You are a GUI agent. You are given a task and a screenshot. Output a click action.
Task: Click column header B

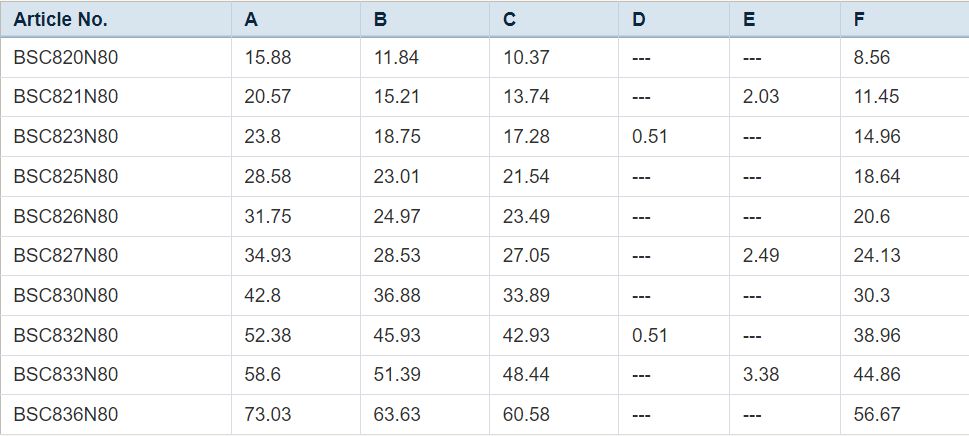[x=380, y=19]
